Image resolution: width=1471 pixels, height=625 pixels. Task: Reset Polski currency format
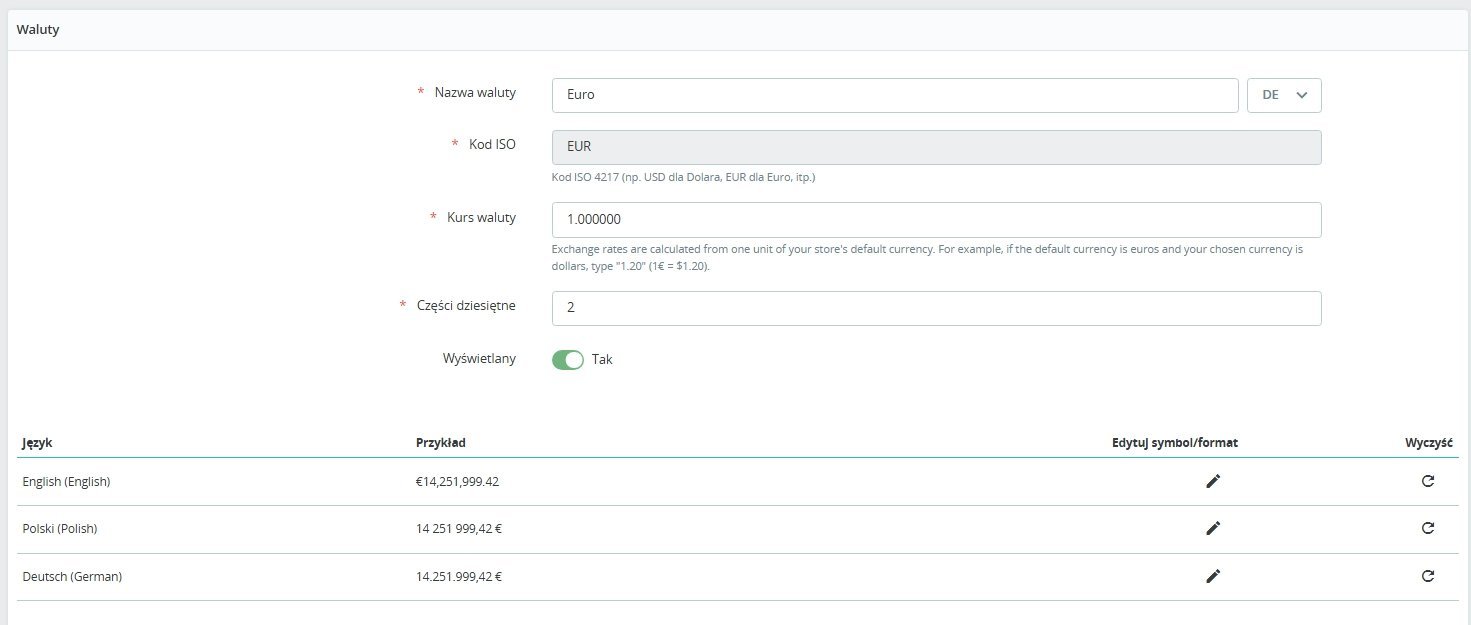click(1428, 528)
